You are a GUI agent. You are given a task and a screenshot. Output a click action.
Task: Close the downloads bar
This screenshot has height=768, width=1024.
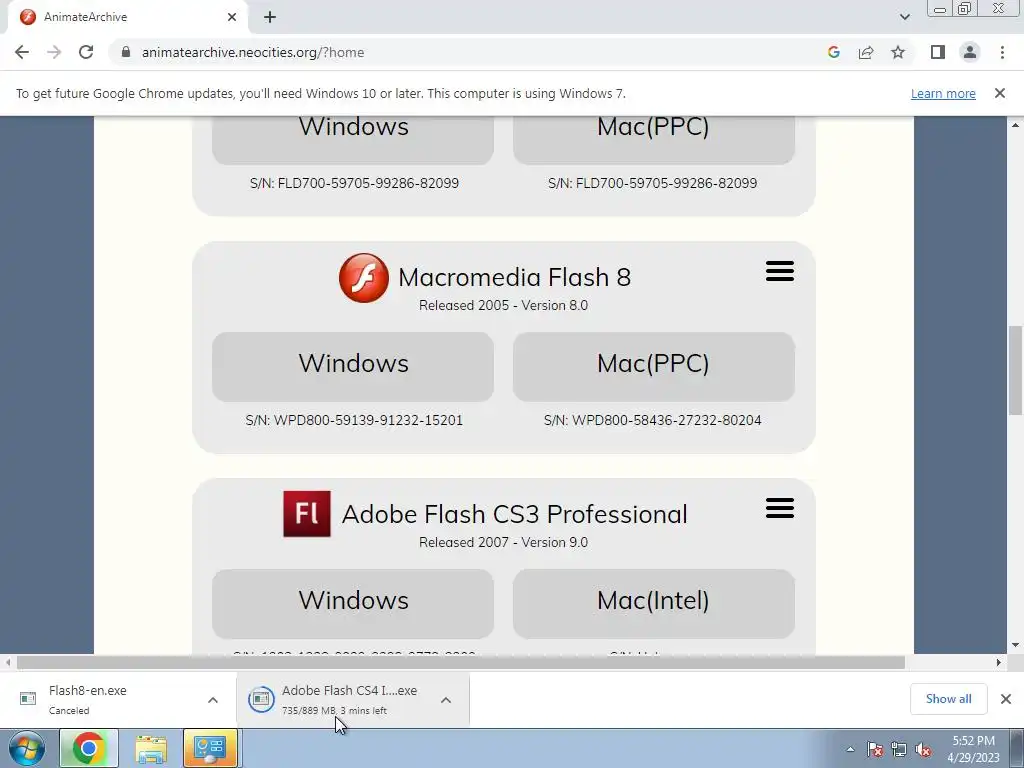click(1006, 699)
